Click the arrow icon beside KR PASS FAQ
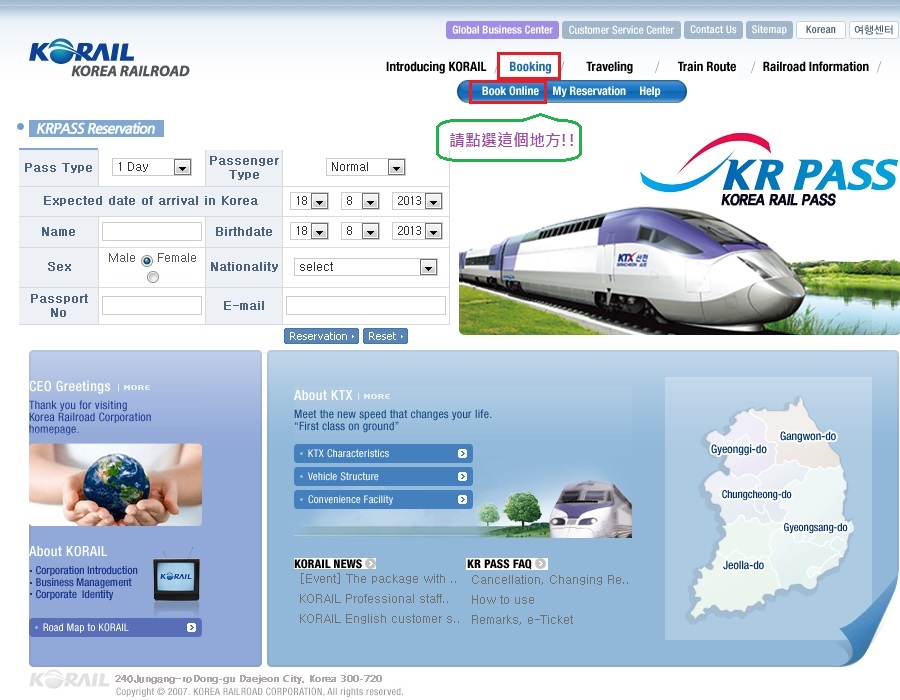 (x=541, y=563)
